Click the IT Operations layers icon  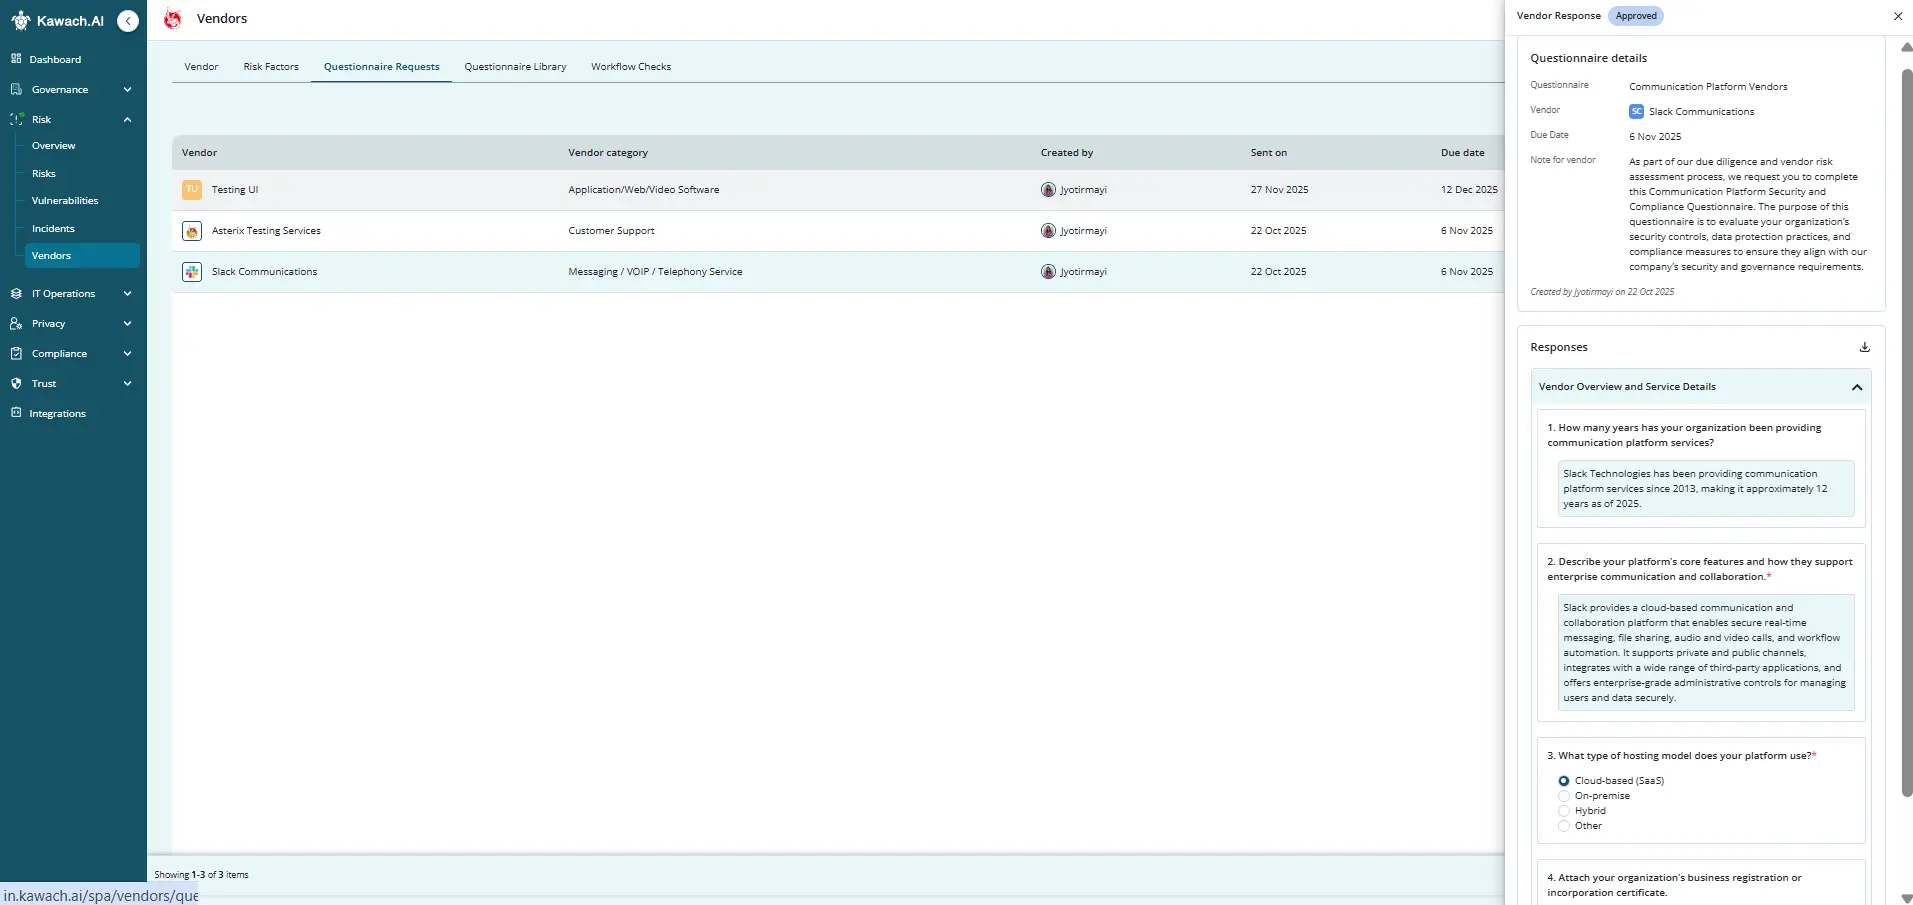click(x=16, y=293)
